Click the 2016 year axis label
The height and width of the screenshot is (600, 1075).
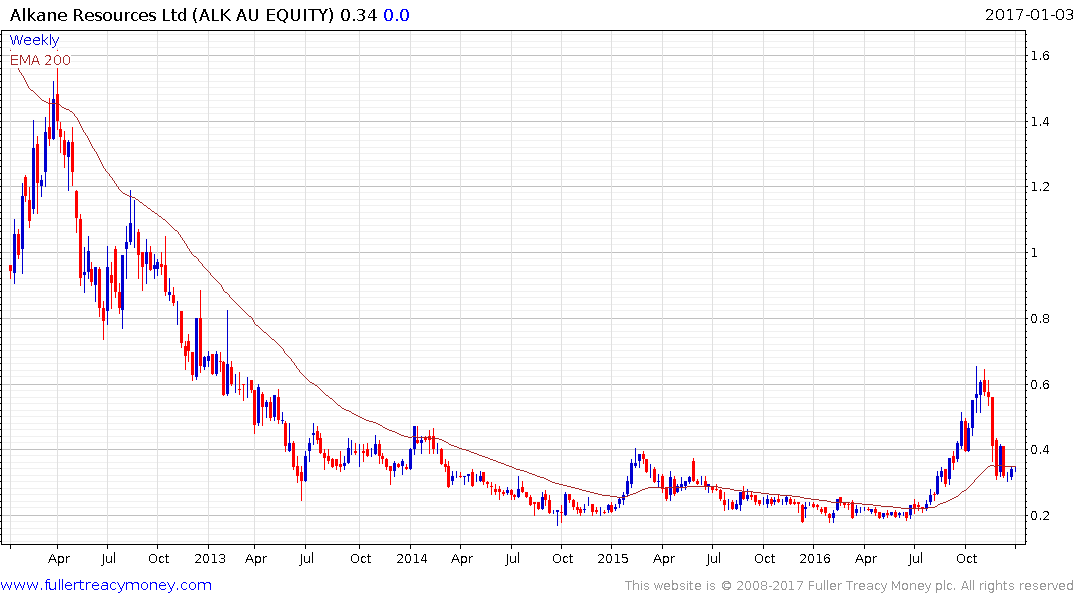(x=814, y=559)
